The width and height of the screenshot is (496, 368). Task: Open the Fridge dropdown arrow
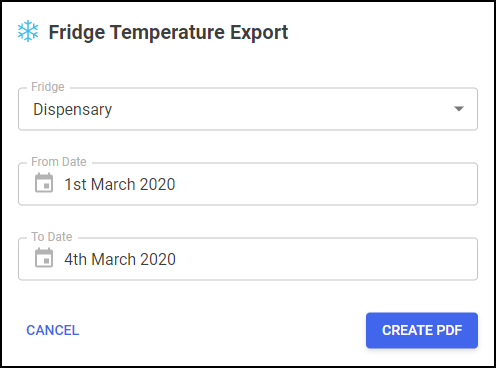pyautogui.click(x=459, y=109)
